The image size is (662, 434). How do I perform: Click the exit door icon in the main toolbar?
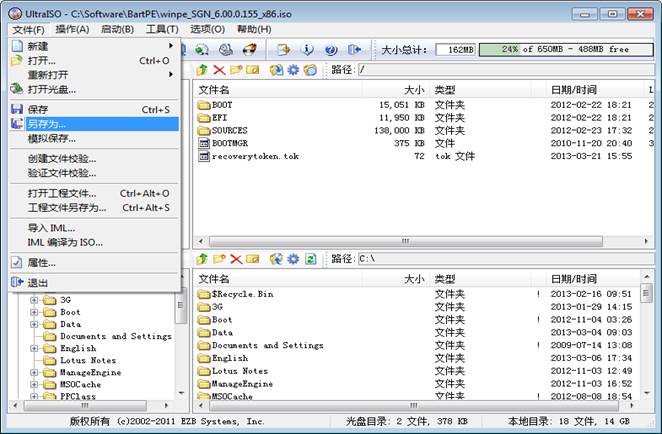(x=355, y=49)
